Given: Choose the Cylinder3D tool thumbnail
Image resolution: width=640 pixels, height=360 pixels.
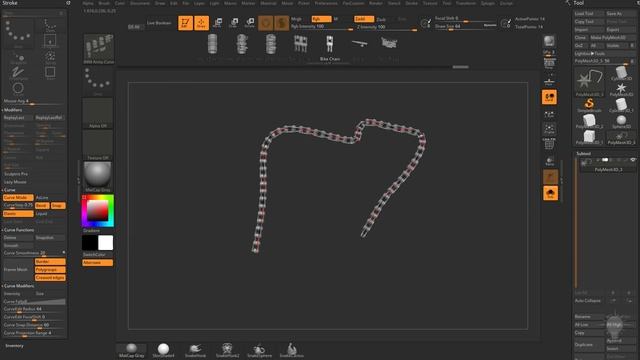Looking at the screenshot, I should [621, 73].
